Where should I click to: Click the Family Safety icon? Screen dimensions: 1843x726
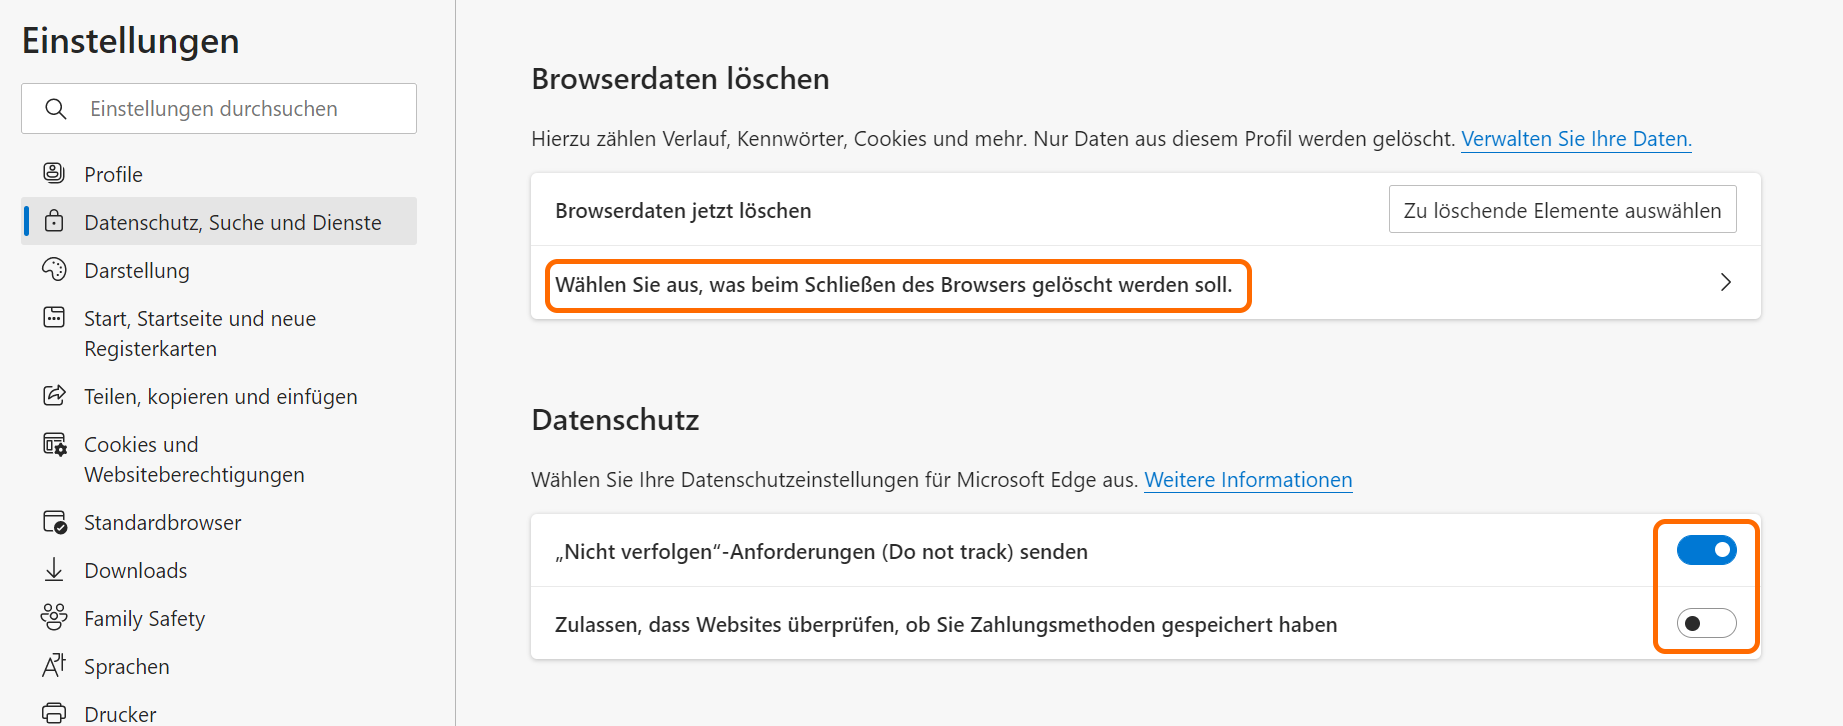pos(54,618)
